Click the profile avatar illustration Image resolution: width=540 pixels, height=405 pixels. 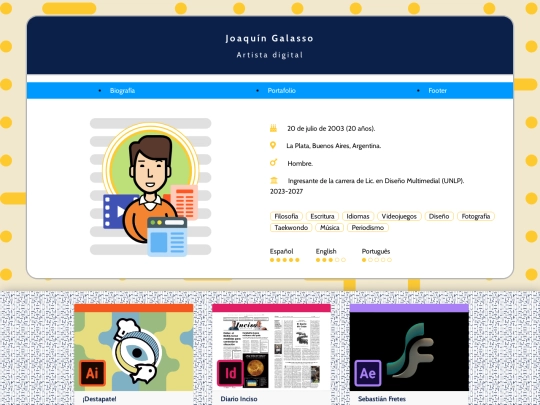tap(150, 187)
